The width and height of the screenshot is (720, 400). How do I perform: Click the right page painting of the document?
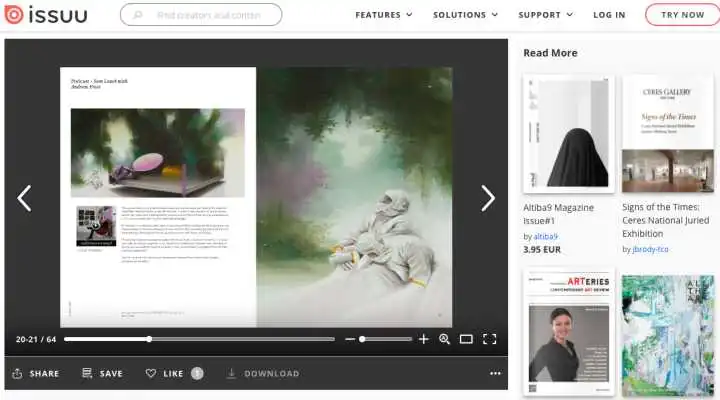pyautogui.click(x=354, y=197)
